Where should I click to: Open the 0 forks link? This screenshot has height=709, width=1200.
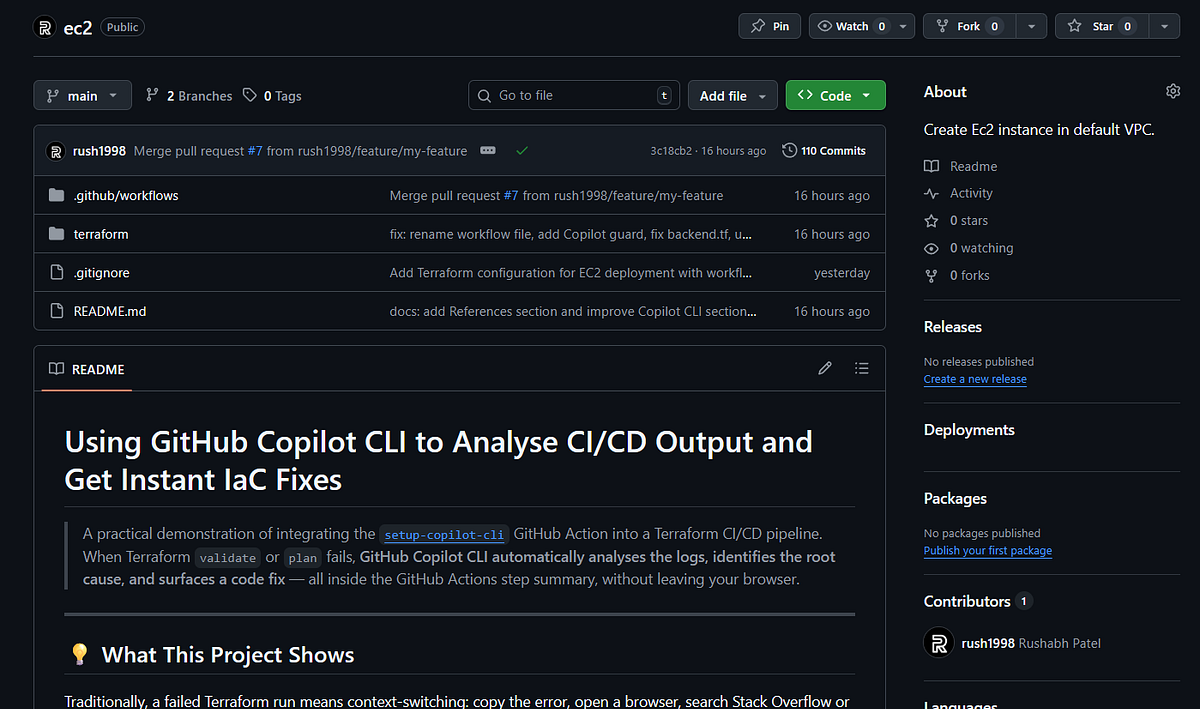point(969,275)
